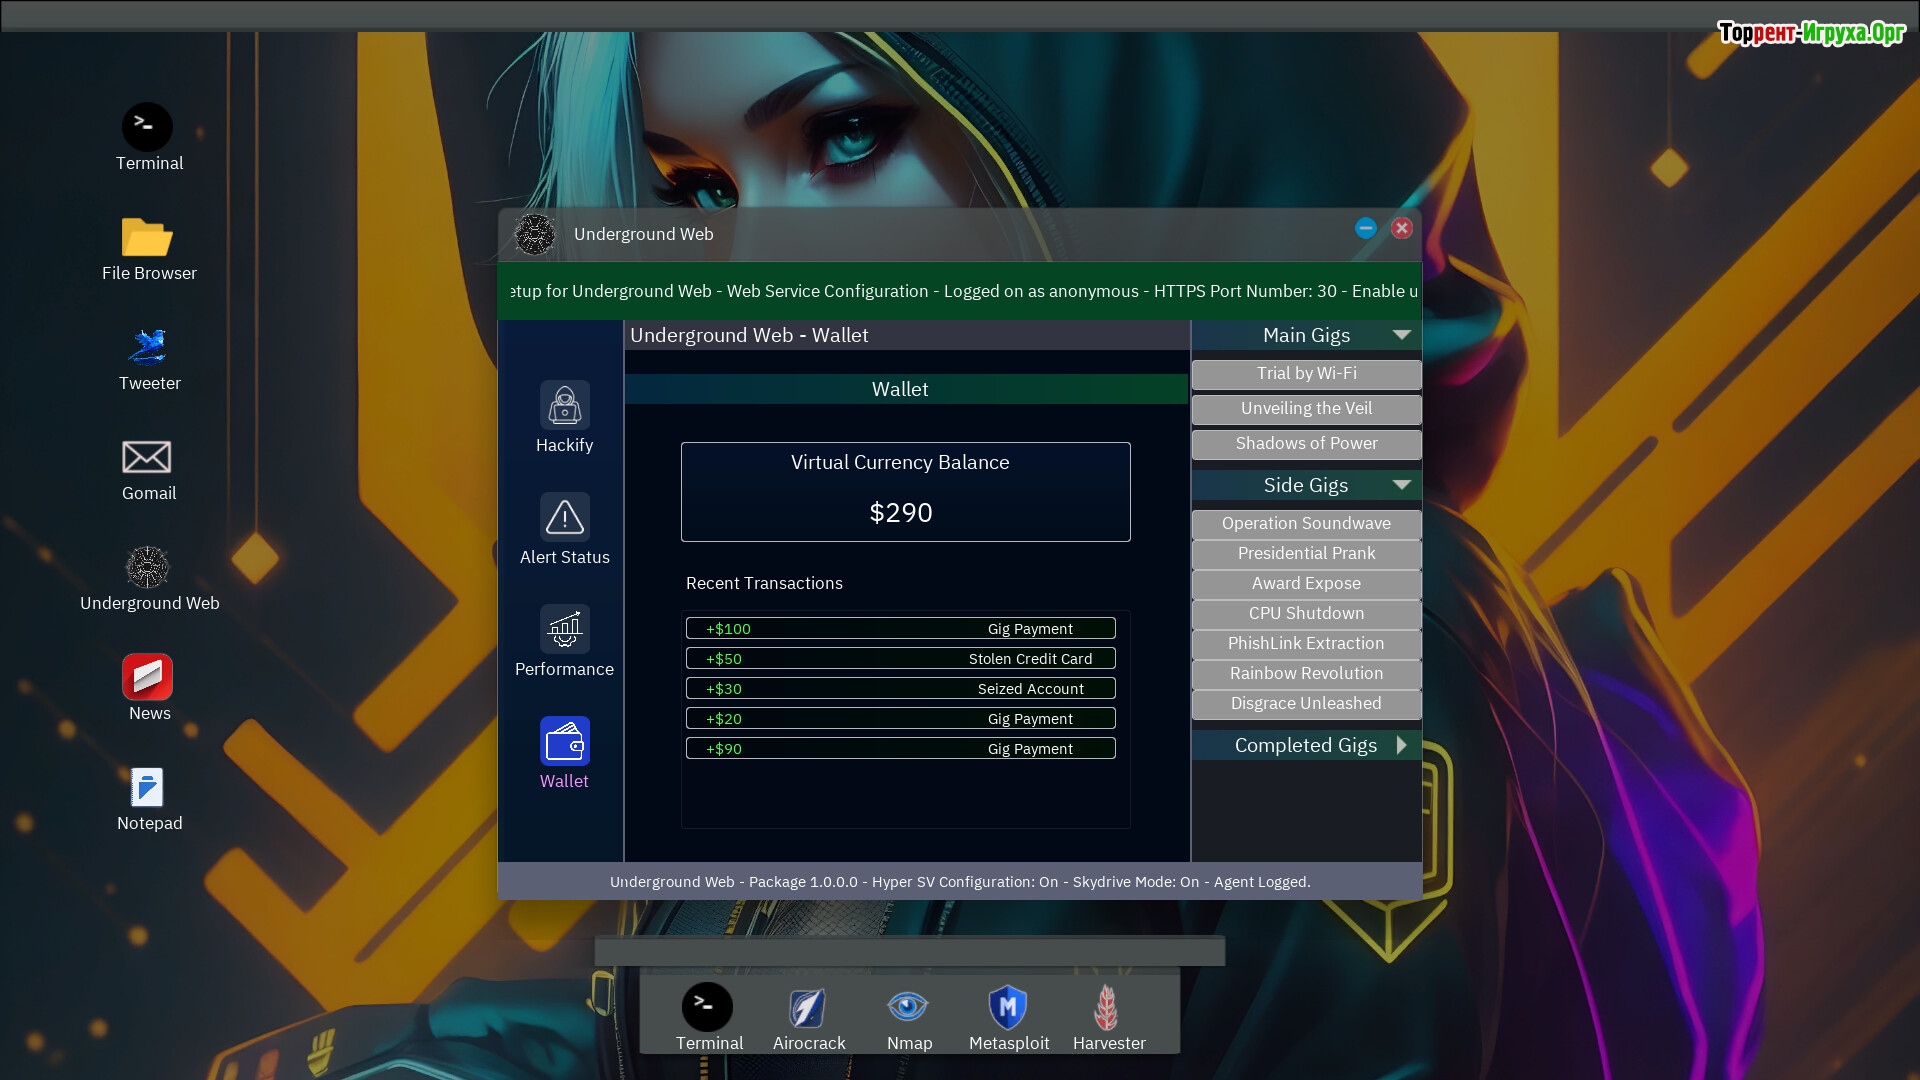1920x1080 pixels.
Task: Collapse the Main Gigs section arrow
Action: coord(1401,335)
